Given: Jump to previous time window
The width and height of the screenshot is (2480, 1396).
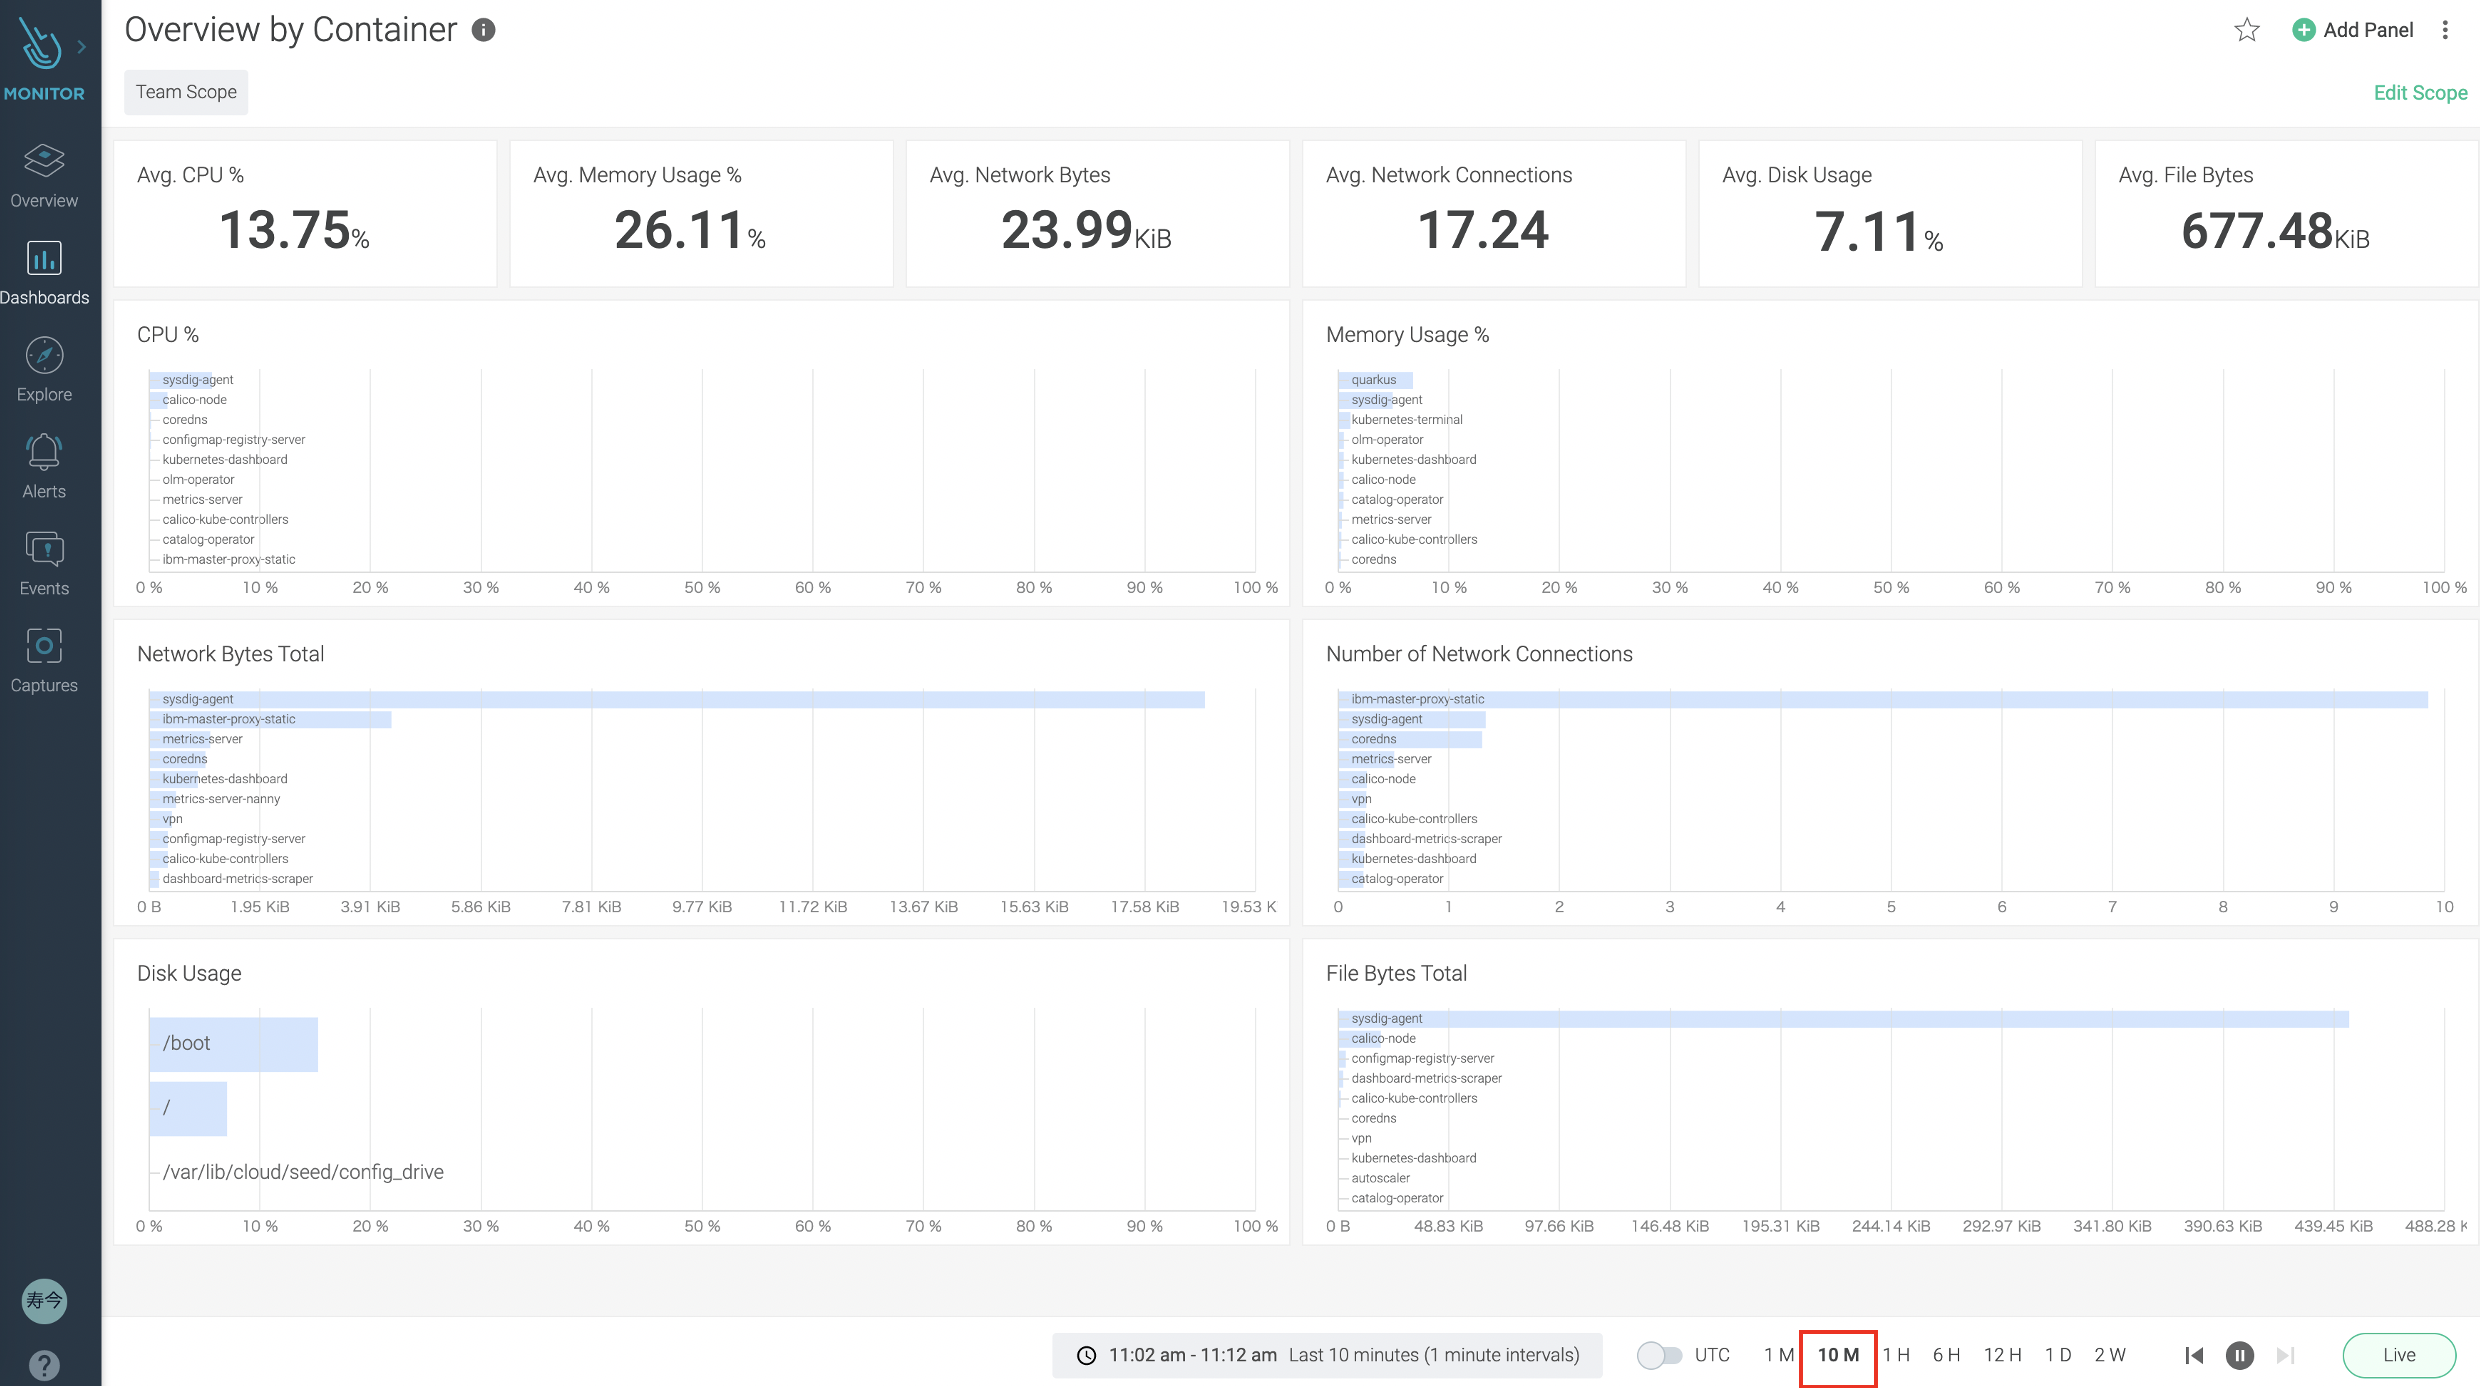Looking at the screenshot, I should [x=2194, y=1356].
